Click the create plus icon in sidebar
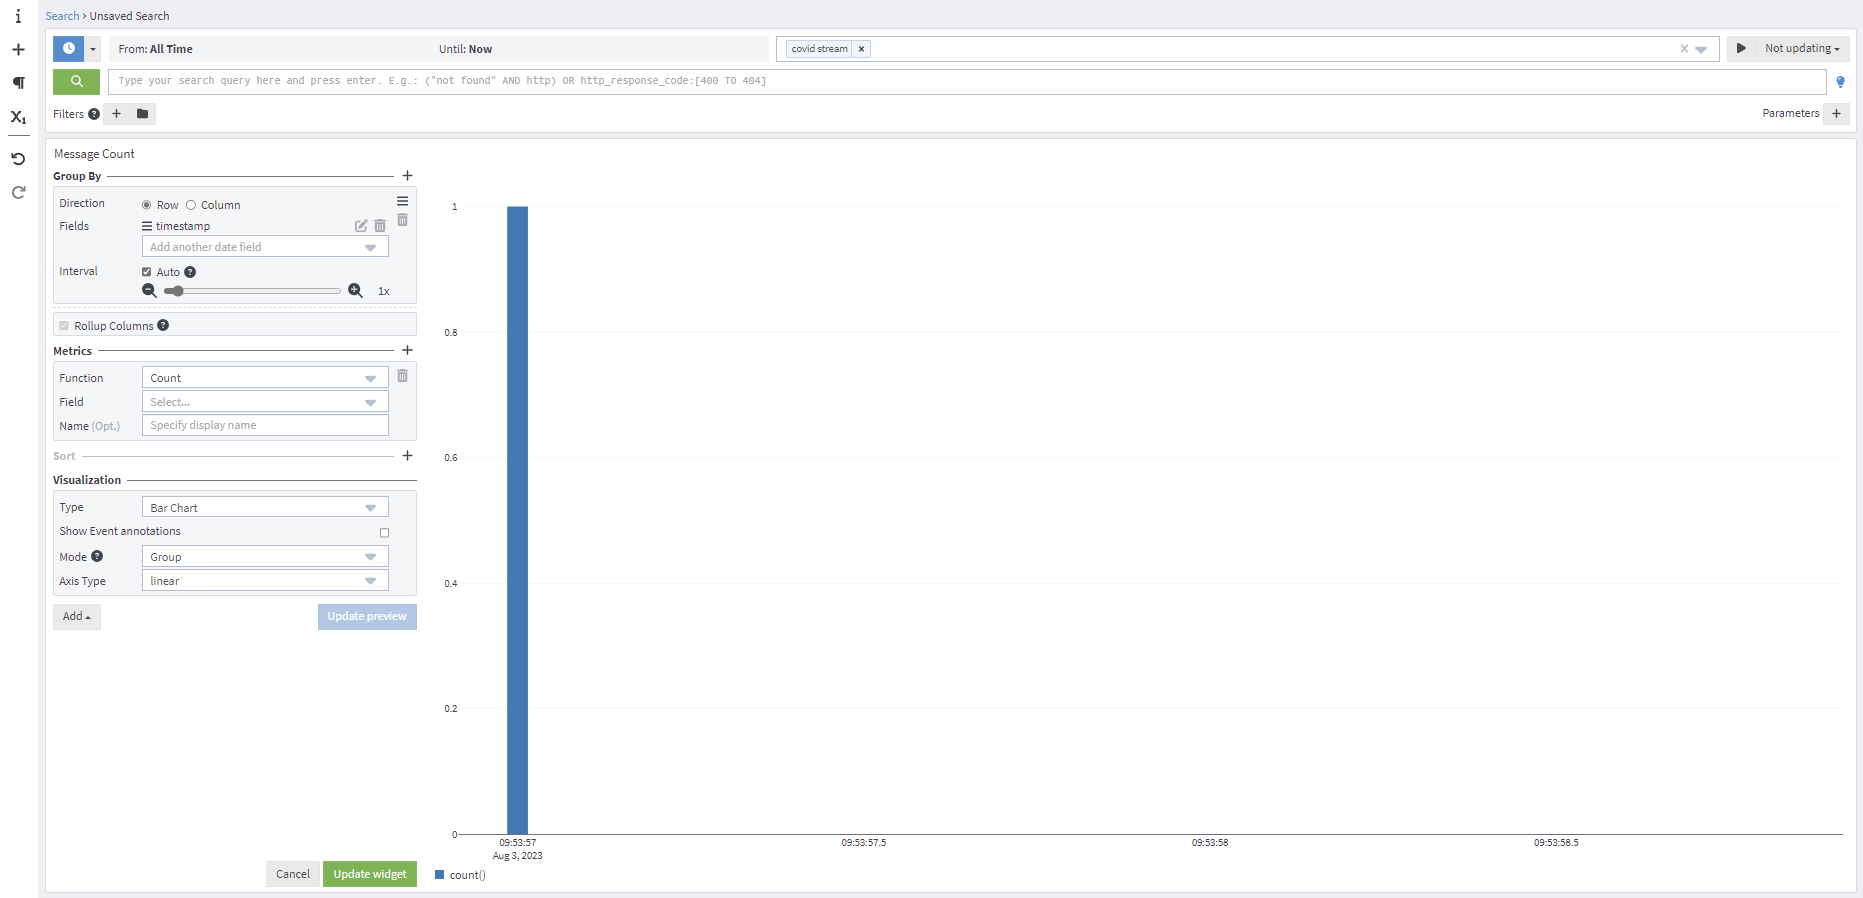Viewport: 1863px width, 898px height. [18, 49]
